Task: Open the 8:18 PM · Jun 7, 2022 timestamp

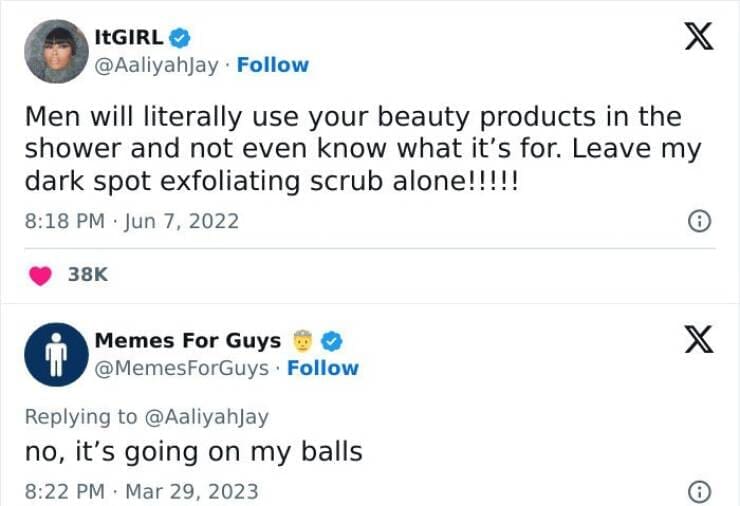Action: click(x=131, y=221)
